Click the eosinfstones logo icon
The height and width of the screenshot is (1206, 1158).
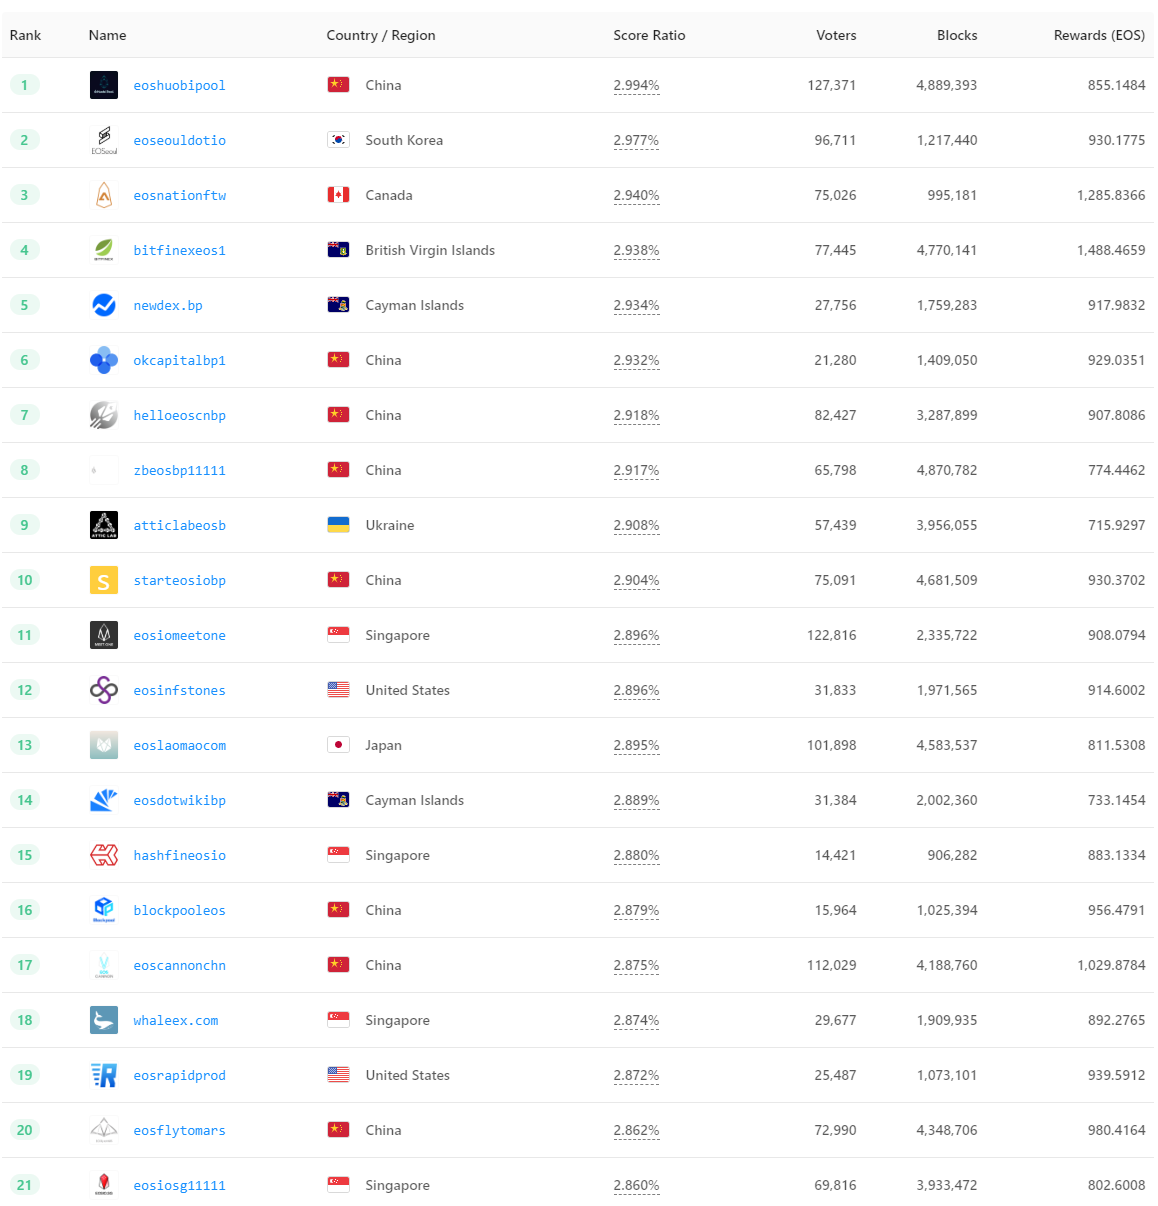104,690
